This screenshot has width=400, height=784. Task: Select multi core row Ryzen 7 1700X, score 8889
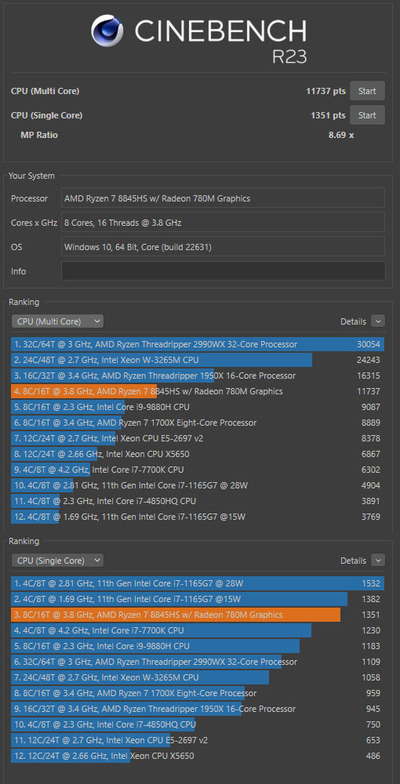tap(198, 422)
